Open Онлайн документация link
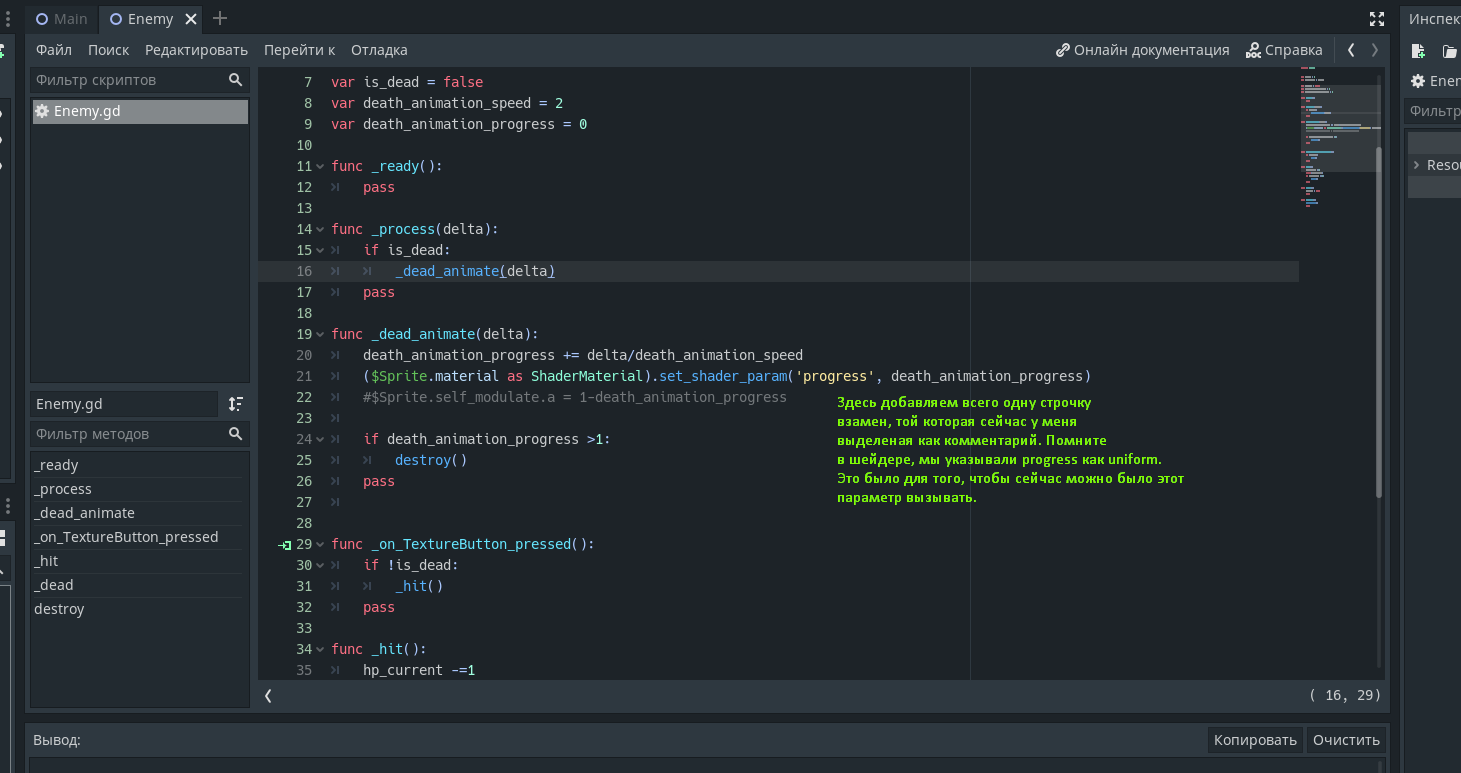The height and width of the screenshot is (773, 1461). click(1142, 50)
